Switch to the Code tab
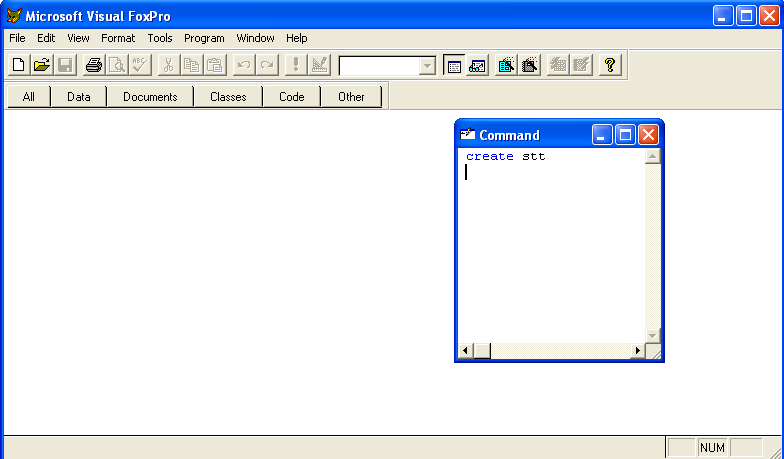Screen dimensions: 784x459 click(x=292, y=96)
